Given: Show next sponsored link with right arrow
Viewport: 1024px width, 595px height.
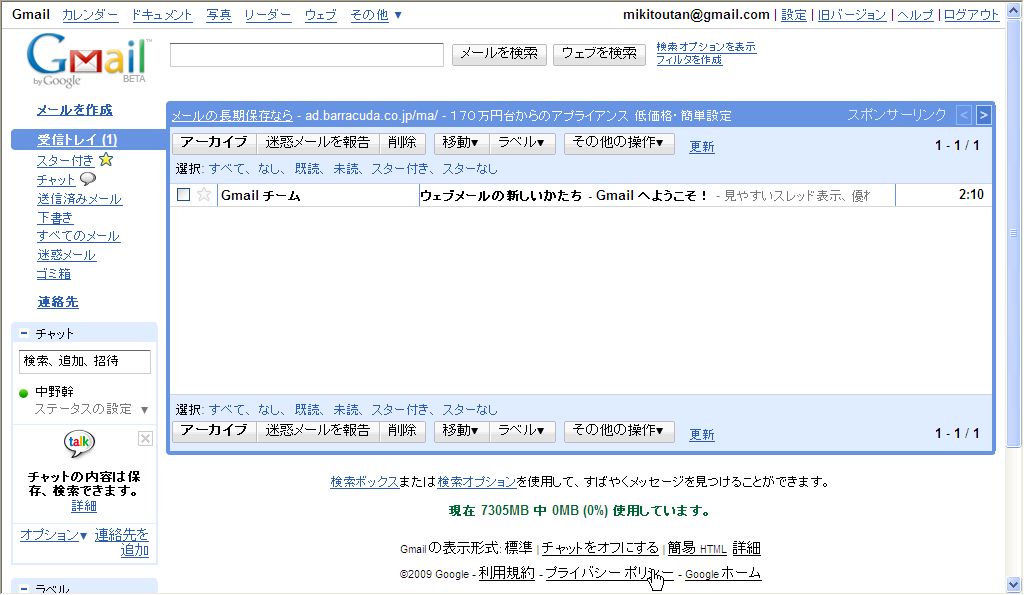Looking at the screenshot, I should (983, 115).
